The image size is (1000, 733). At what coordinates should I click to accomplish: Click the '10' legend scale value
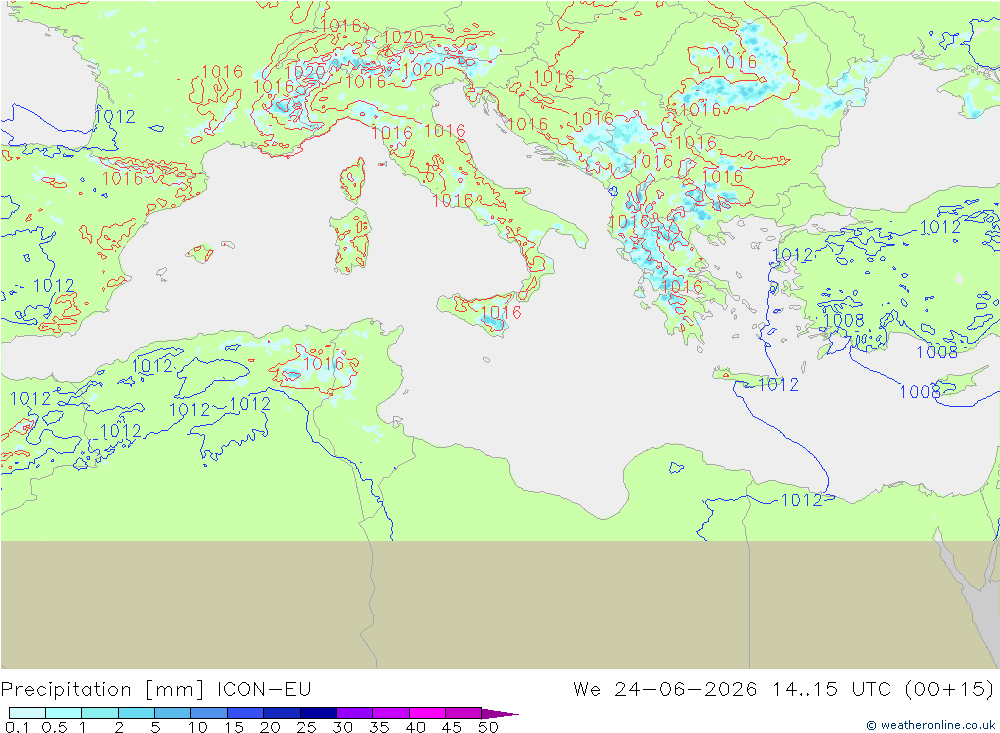(x=198, y=727)
